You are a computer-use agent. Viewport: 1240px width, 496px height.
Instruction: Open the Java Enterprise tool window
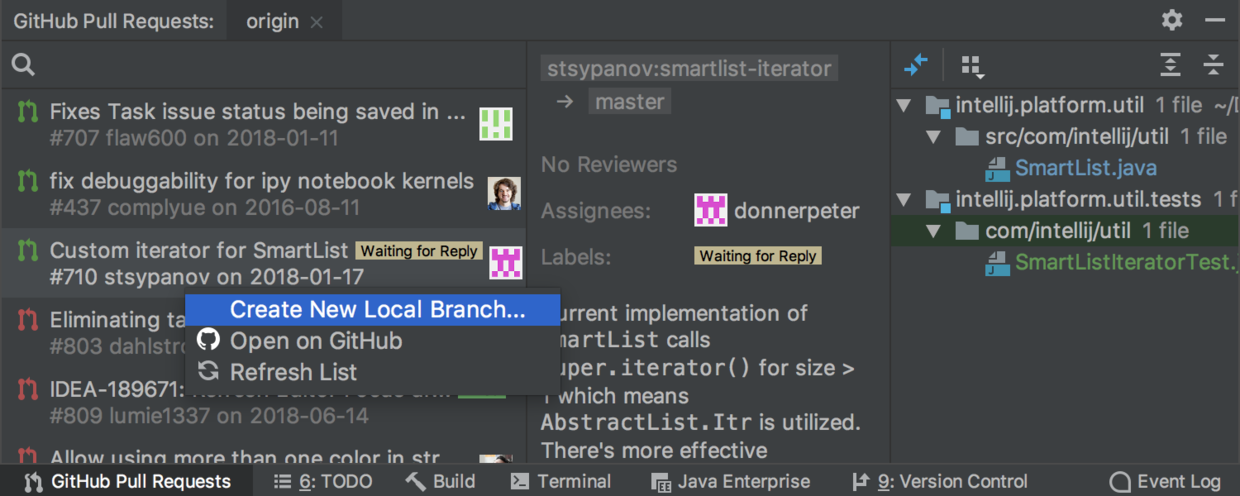(x=731, y=481)
